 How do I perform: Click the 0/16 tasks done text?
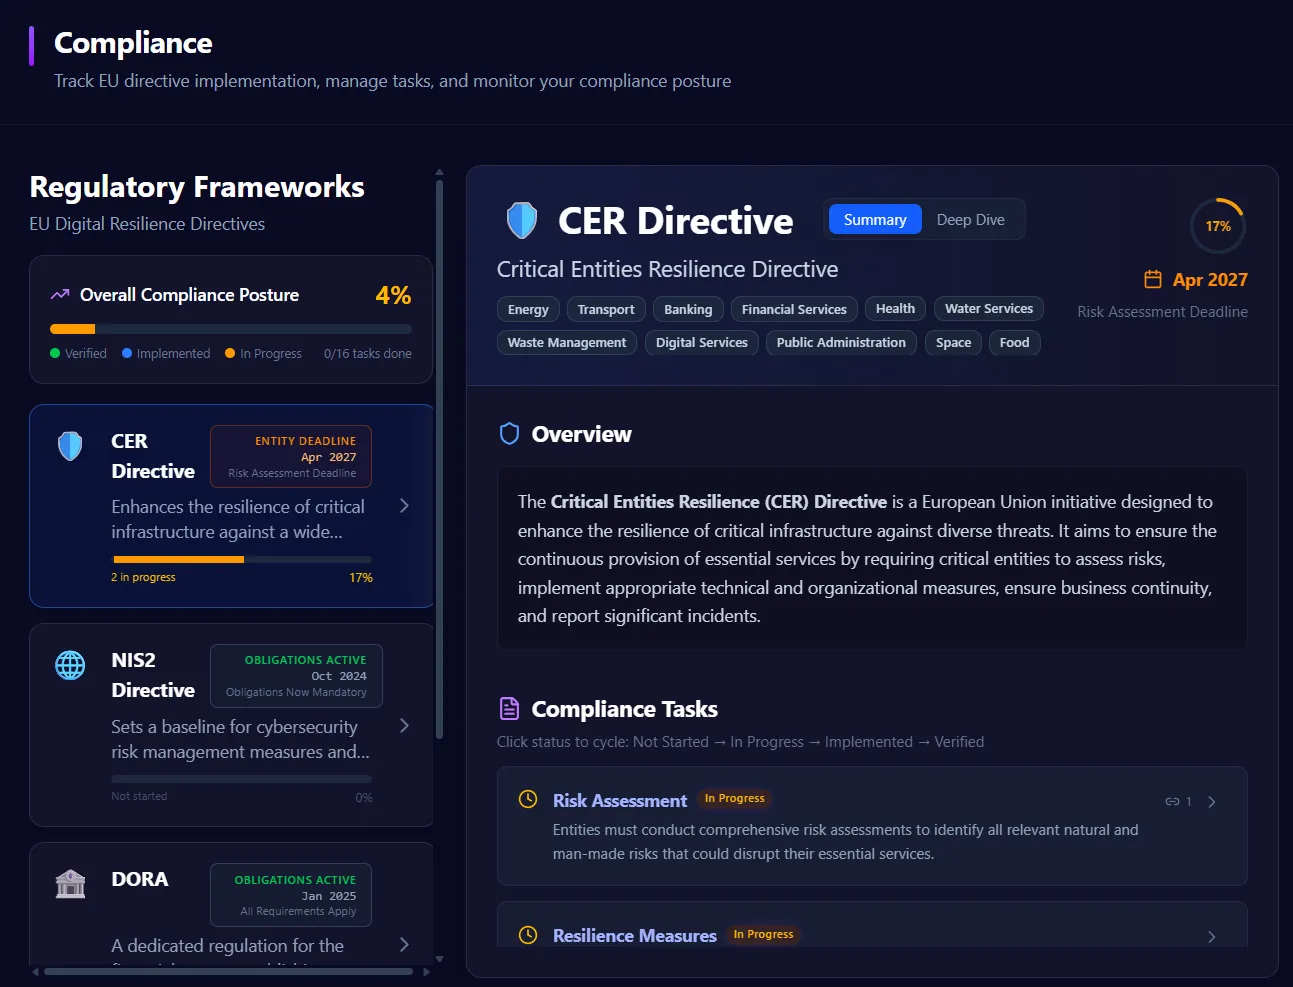(x=368, y=354)
